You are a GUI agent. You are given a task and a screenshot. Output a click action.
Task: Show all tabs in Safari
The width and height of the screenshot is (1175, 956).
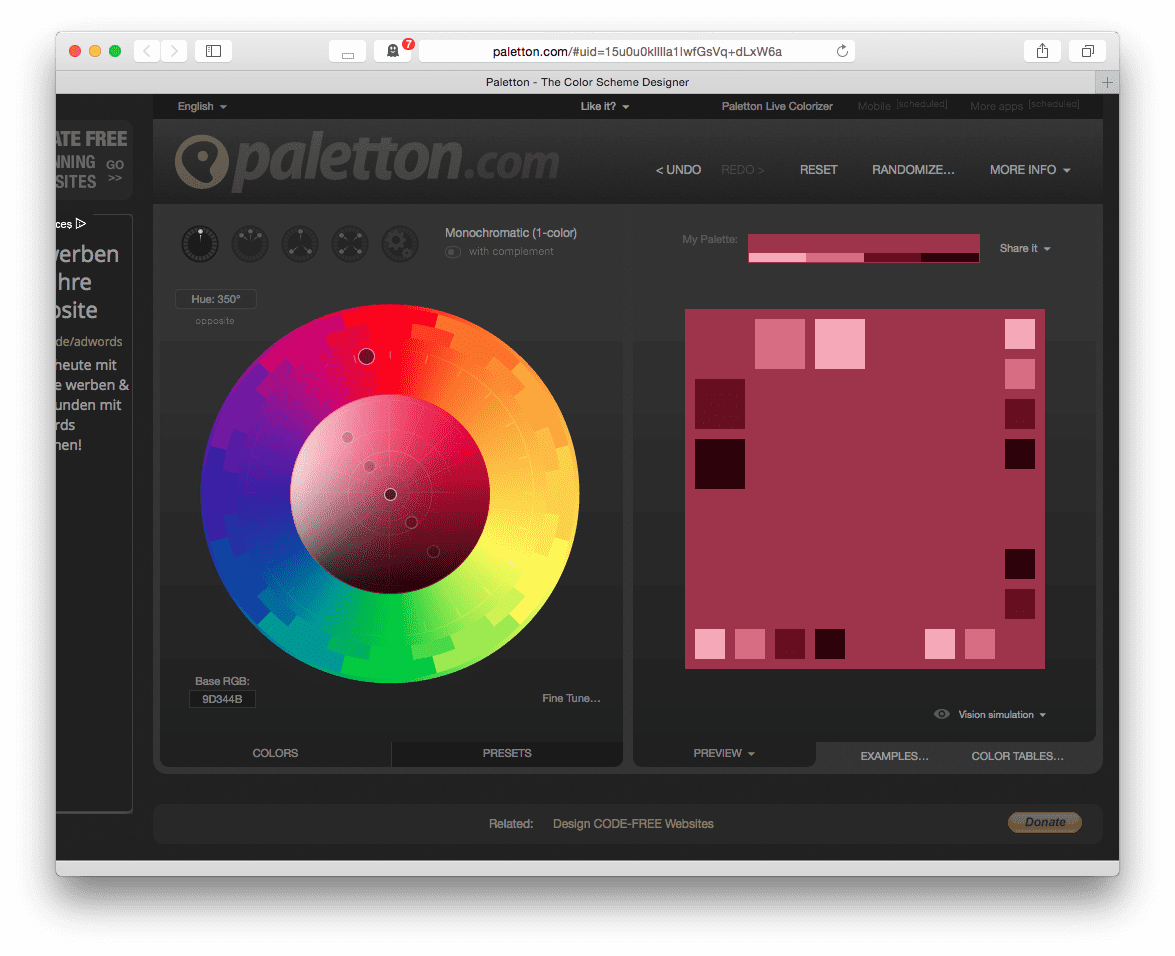tap(1087, 51)
